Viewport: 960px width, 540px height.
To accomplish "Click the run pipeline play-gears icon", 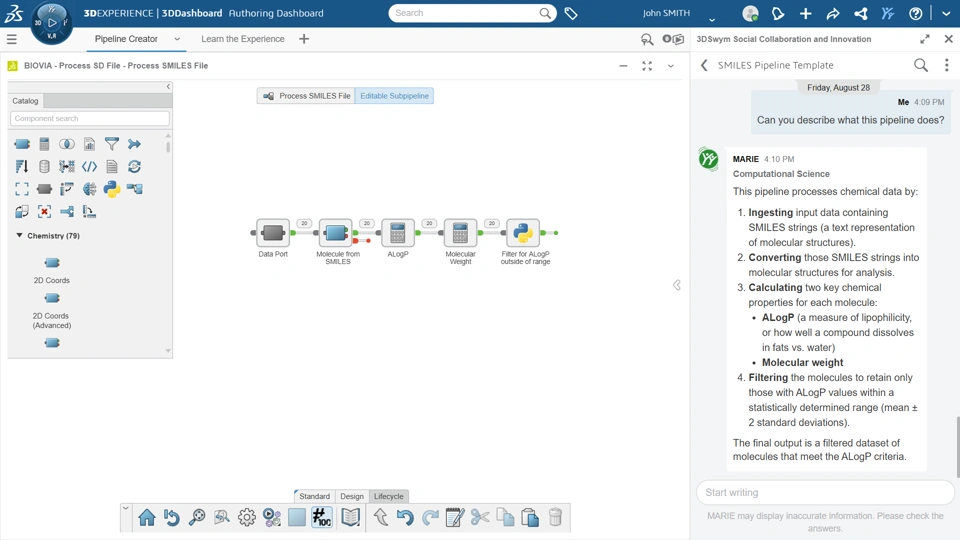I will (272, 517).
